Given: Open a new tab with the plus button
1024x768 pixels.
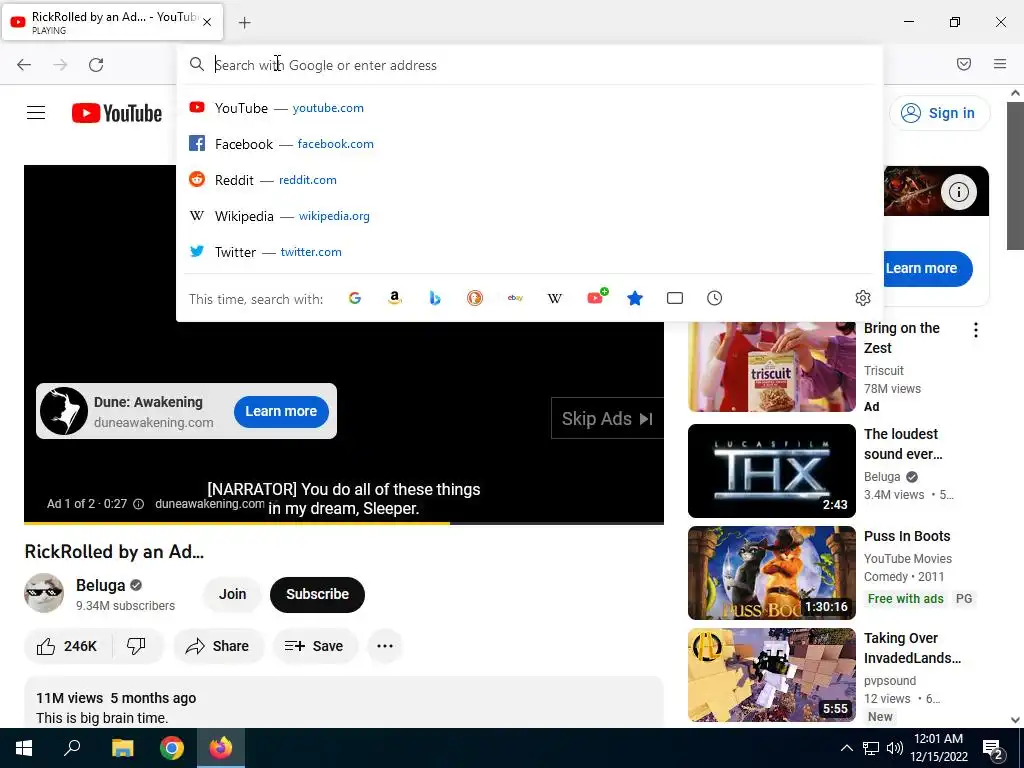Looking at the screenshot, I should (x=244, y=23).
